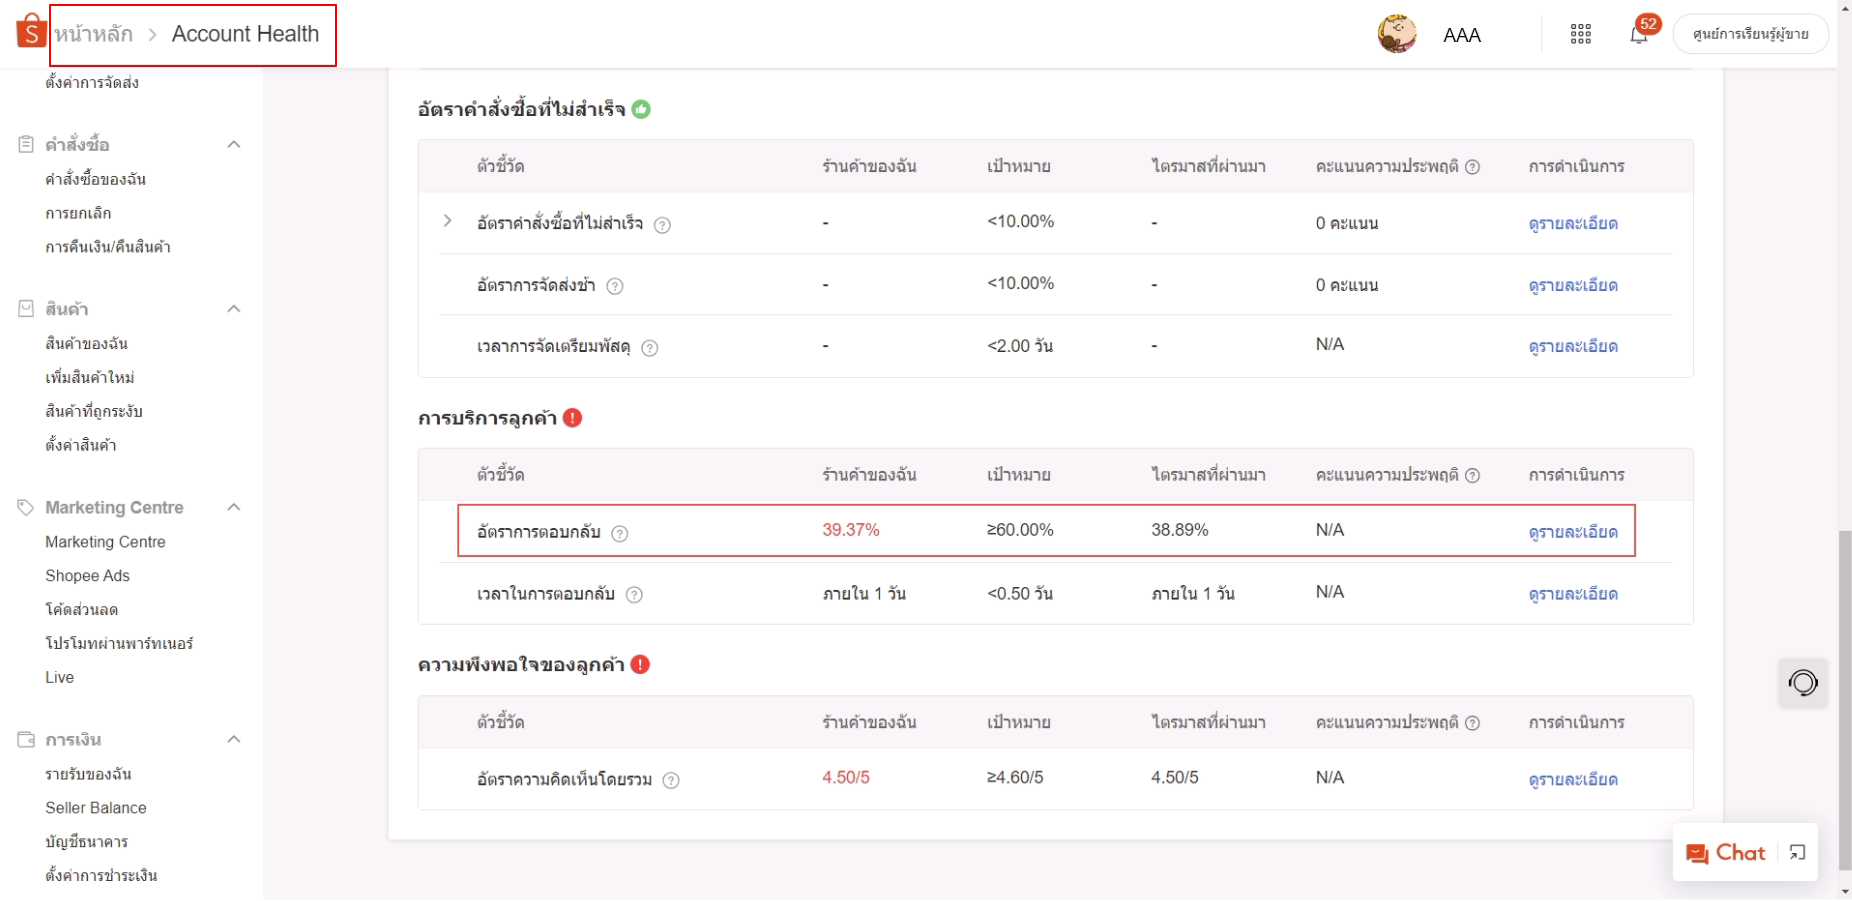Collapse the Marketing Centre sidebar section
1852x901 pixels.
coord(234,508)
